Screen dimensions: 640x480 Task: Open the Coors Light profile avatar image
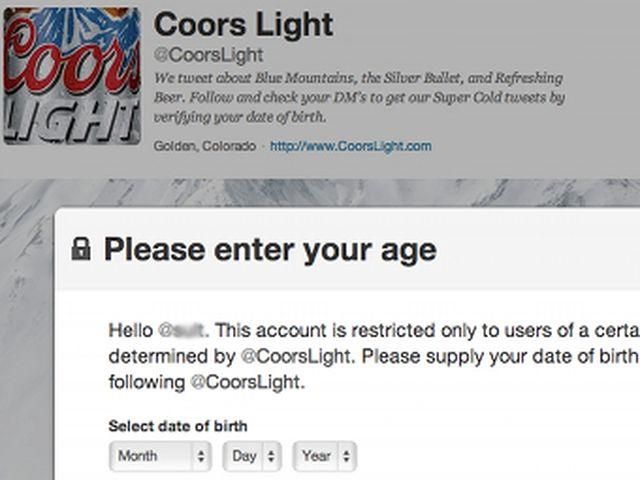tap(71, 74)
